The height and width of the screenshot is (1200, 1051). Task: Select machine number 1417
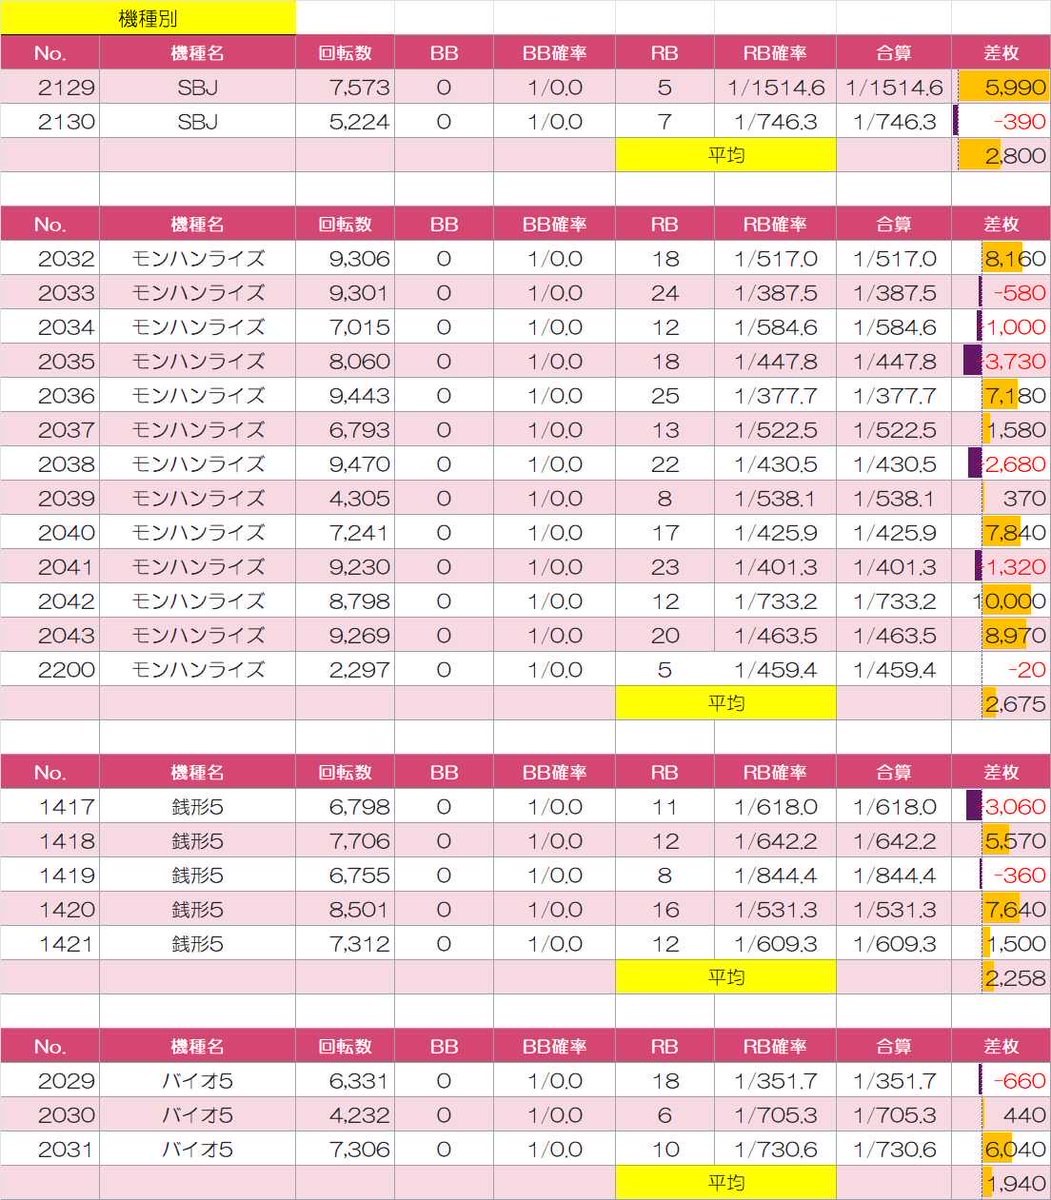[66, 807]
